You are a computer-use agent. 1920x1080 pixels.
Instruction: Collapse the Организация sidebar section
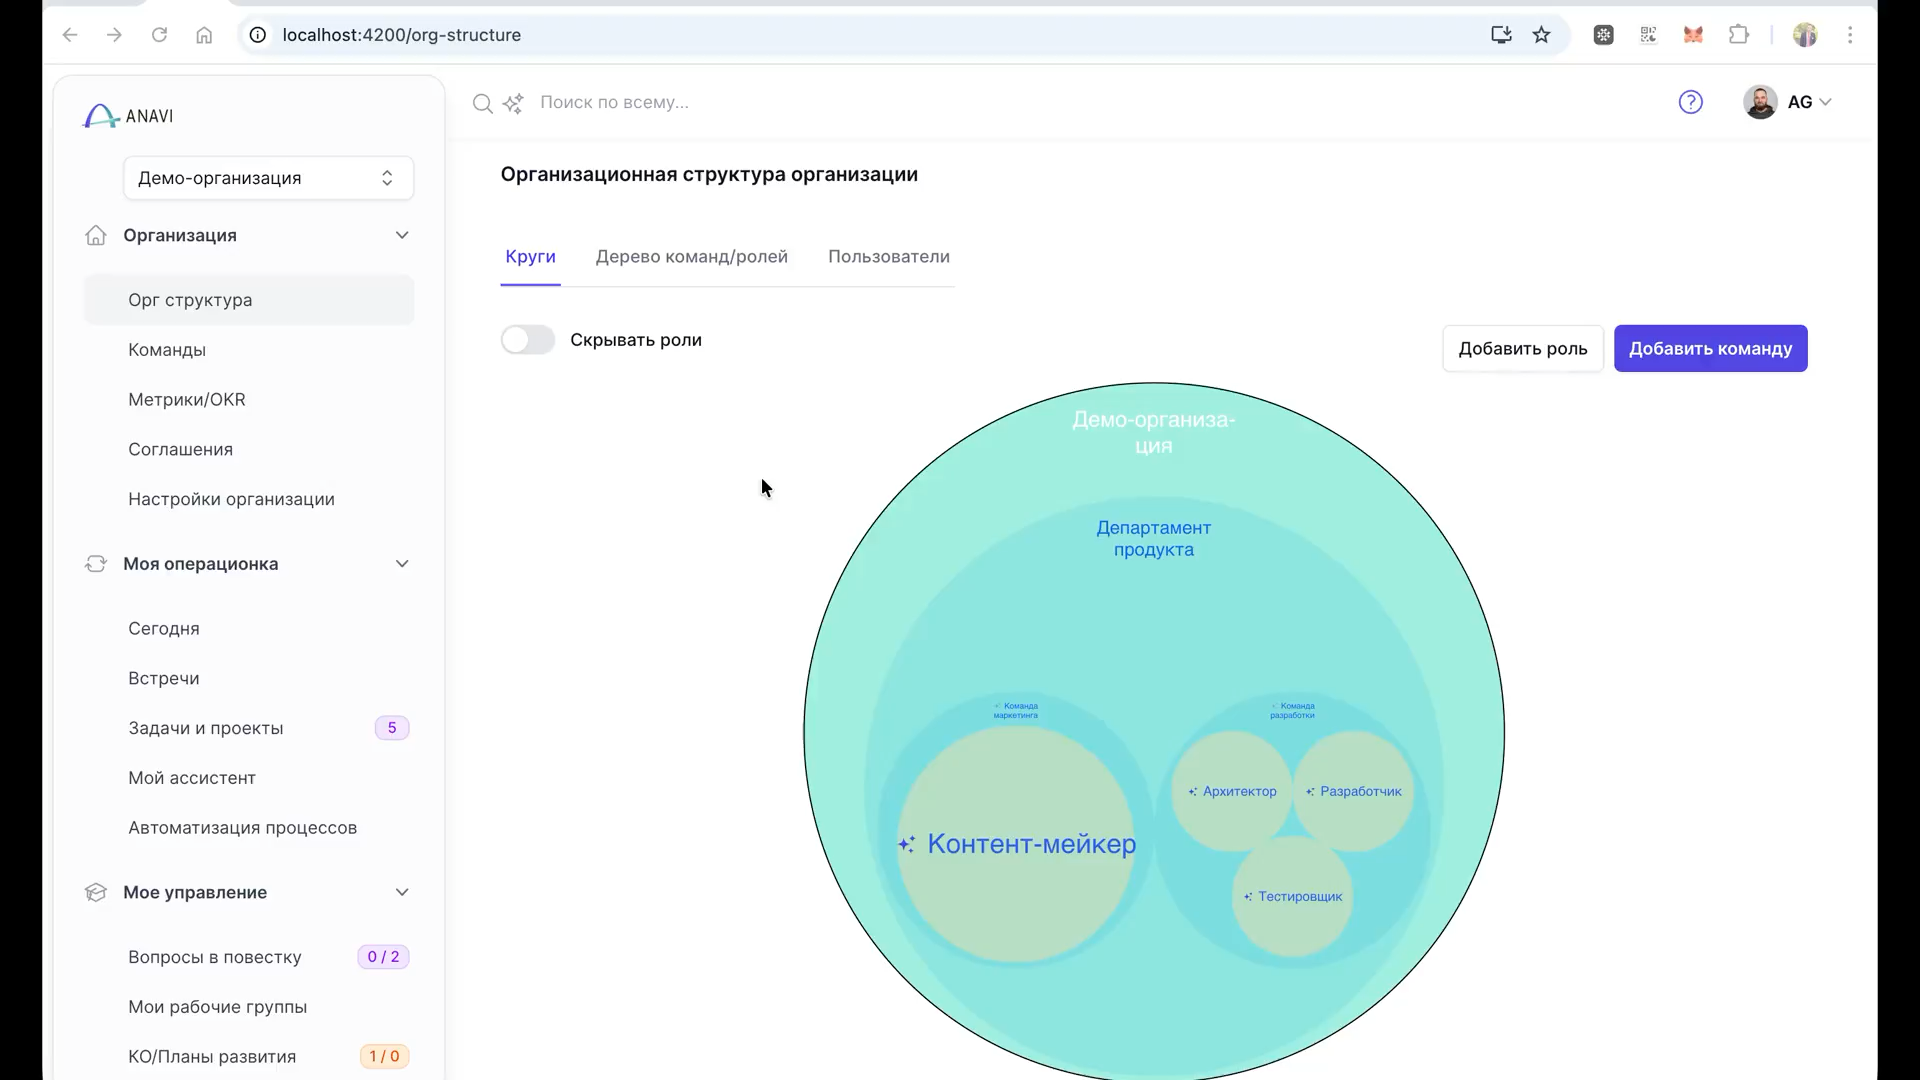[x=402, y=235]
